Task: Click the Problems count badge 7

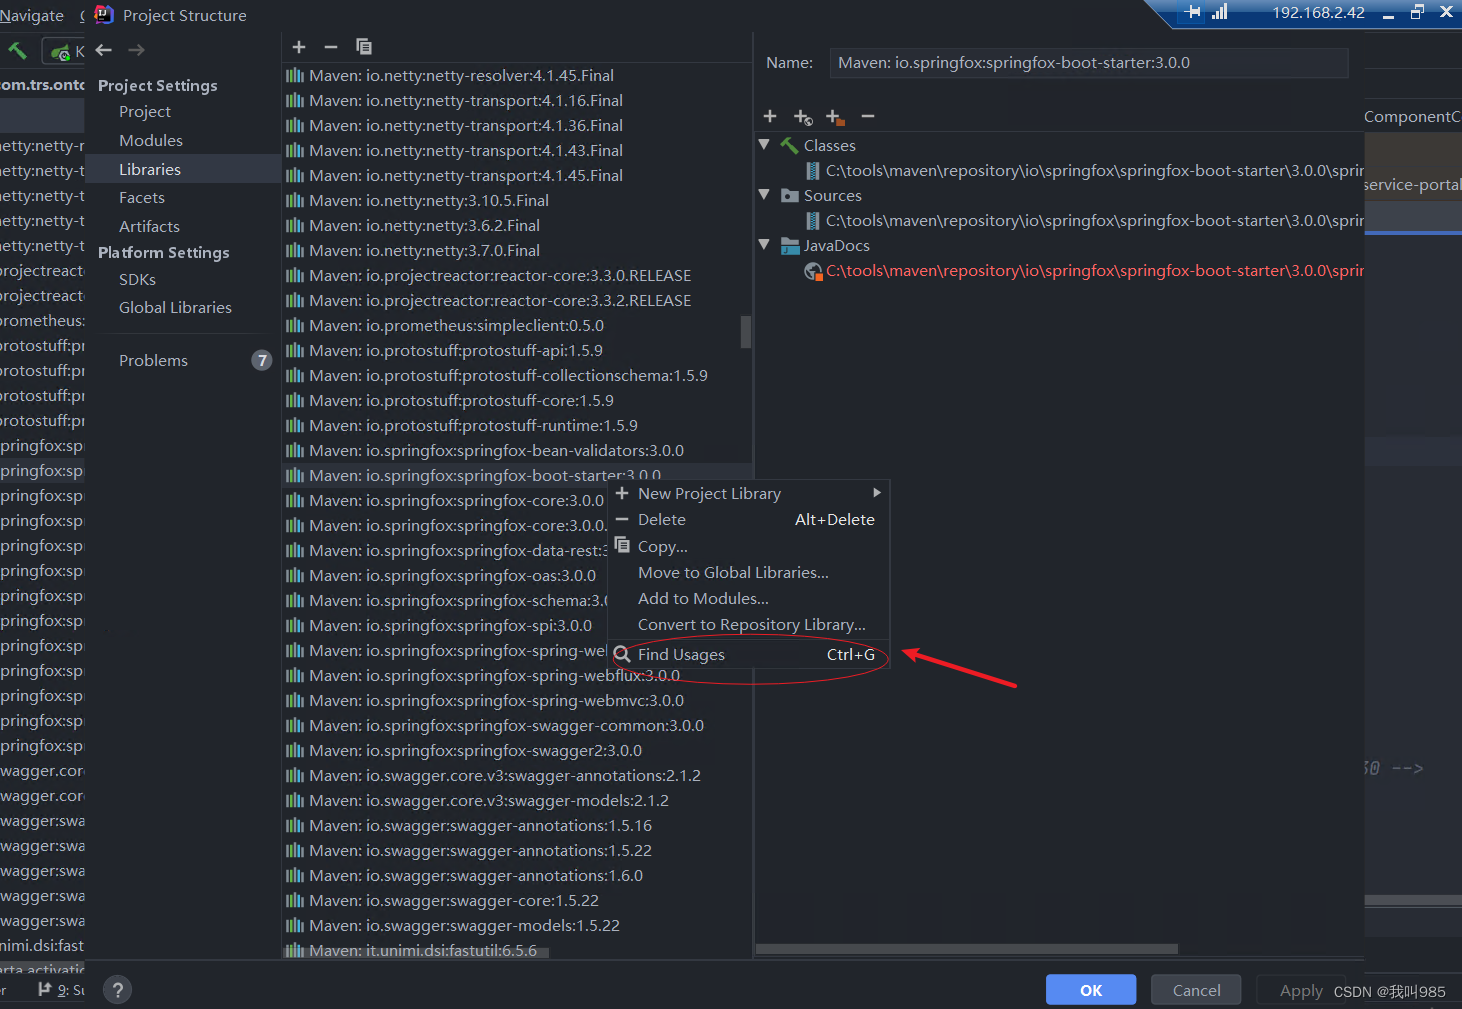Action: [x=262, y=361]
